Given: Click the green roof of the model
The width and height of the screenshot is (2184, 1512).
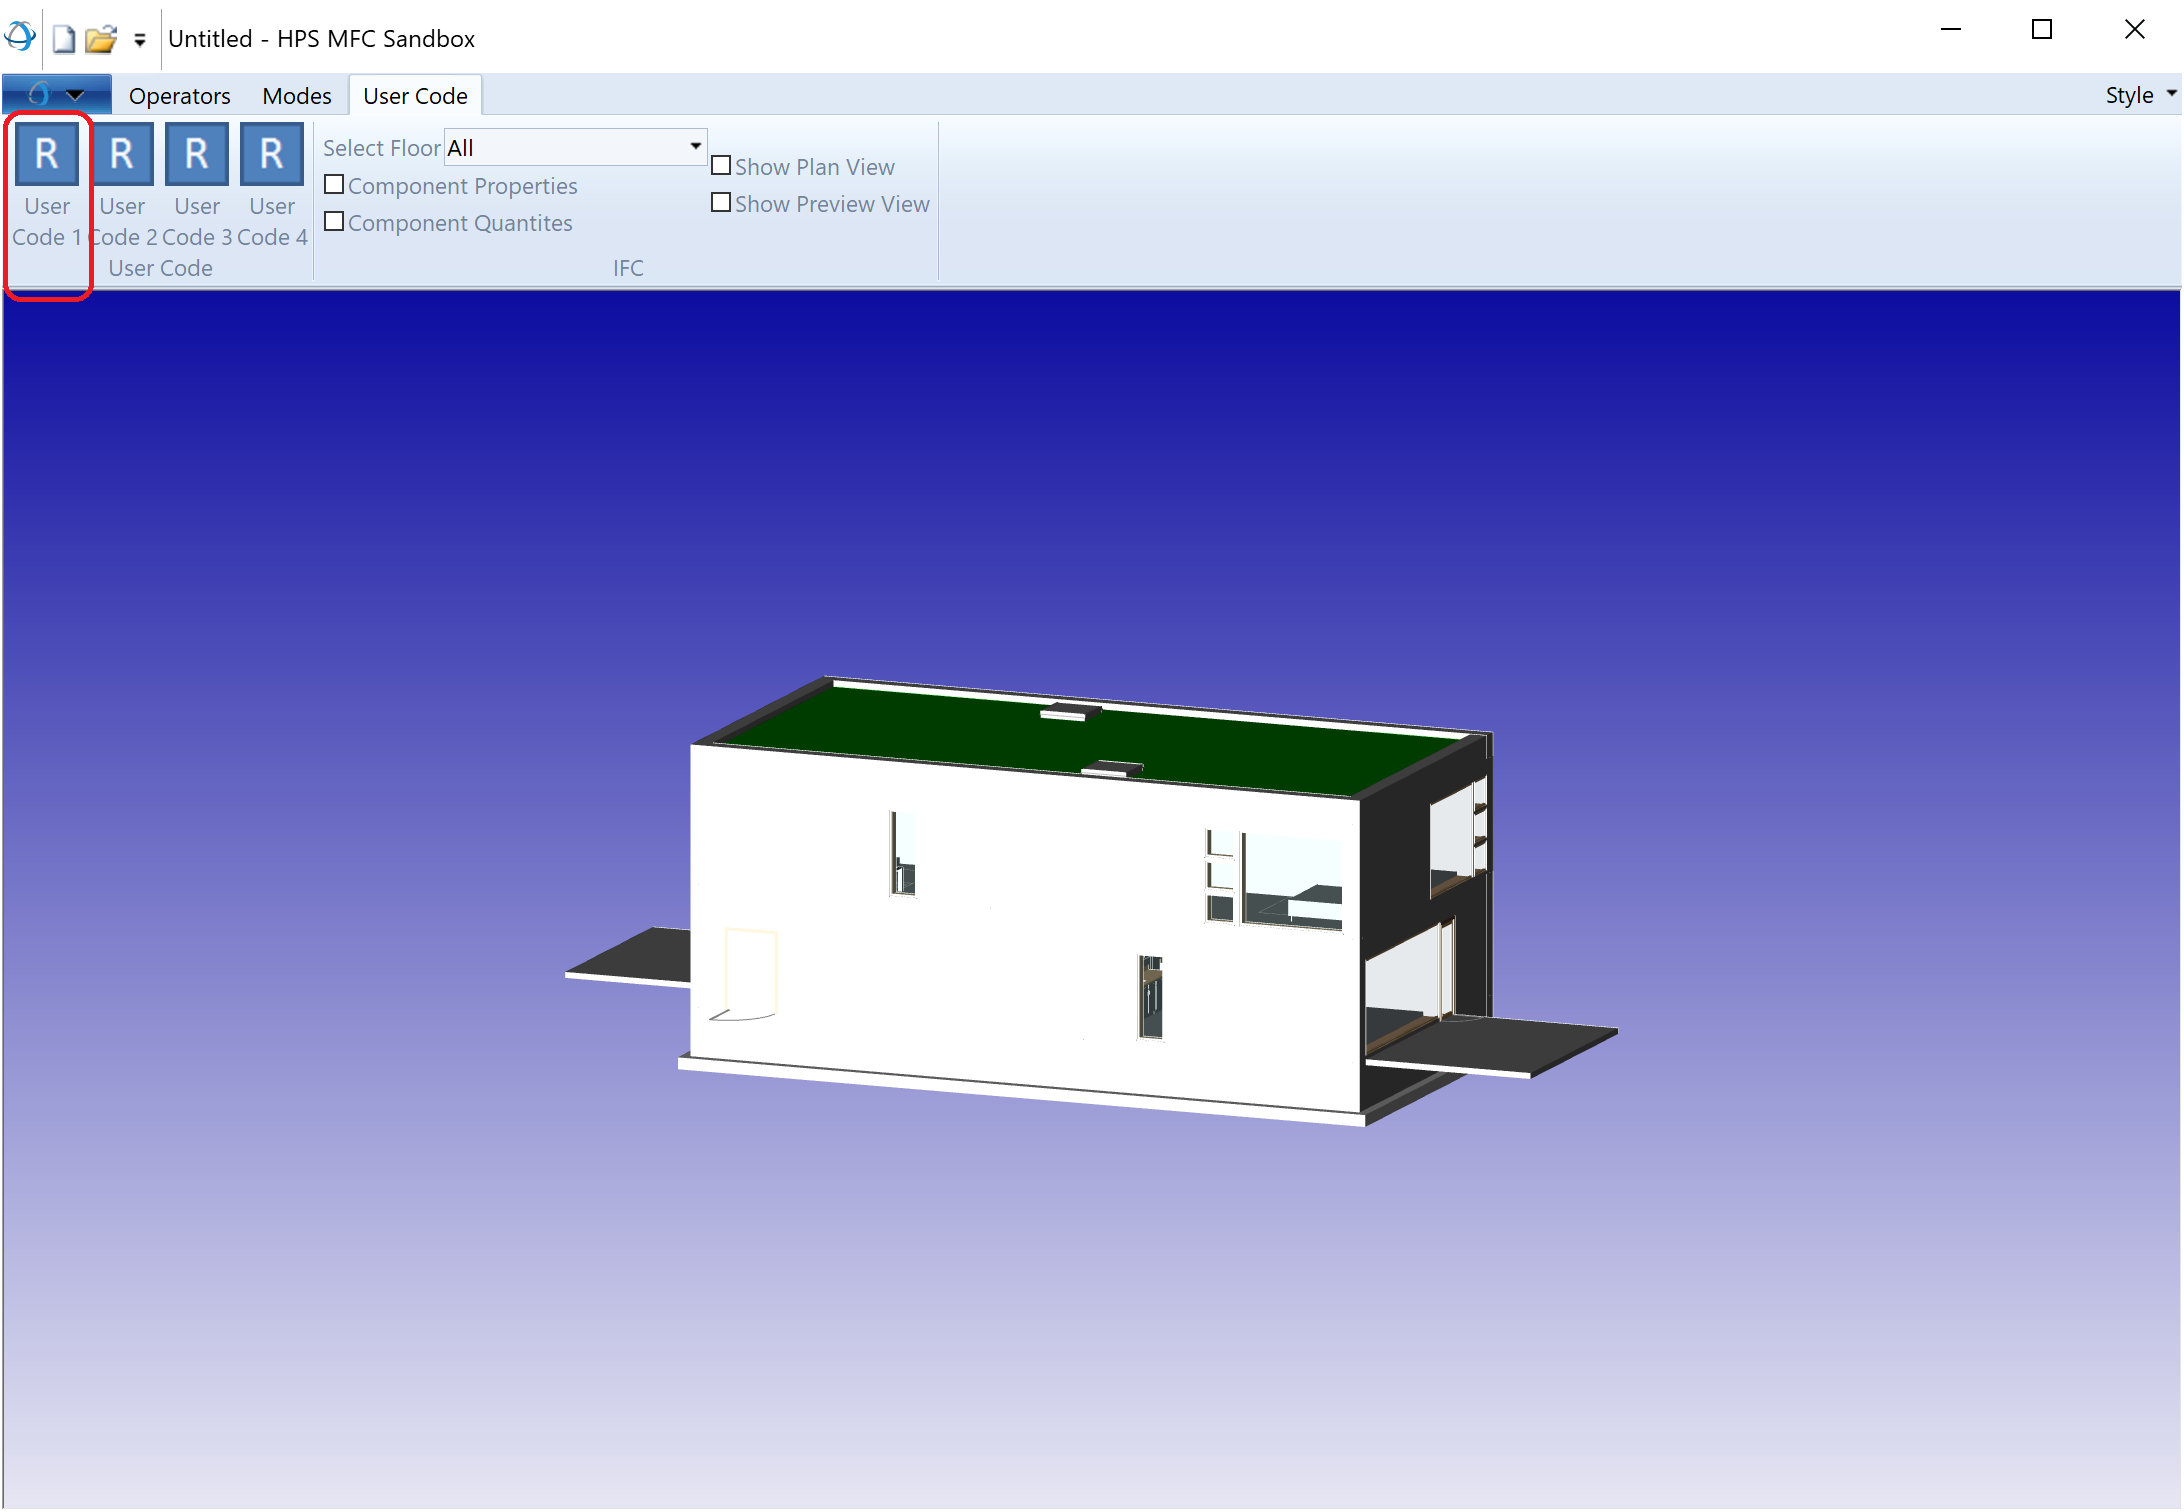Looking at the screenshot, I should click(1090, 740).
